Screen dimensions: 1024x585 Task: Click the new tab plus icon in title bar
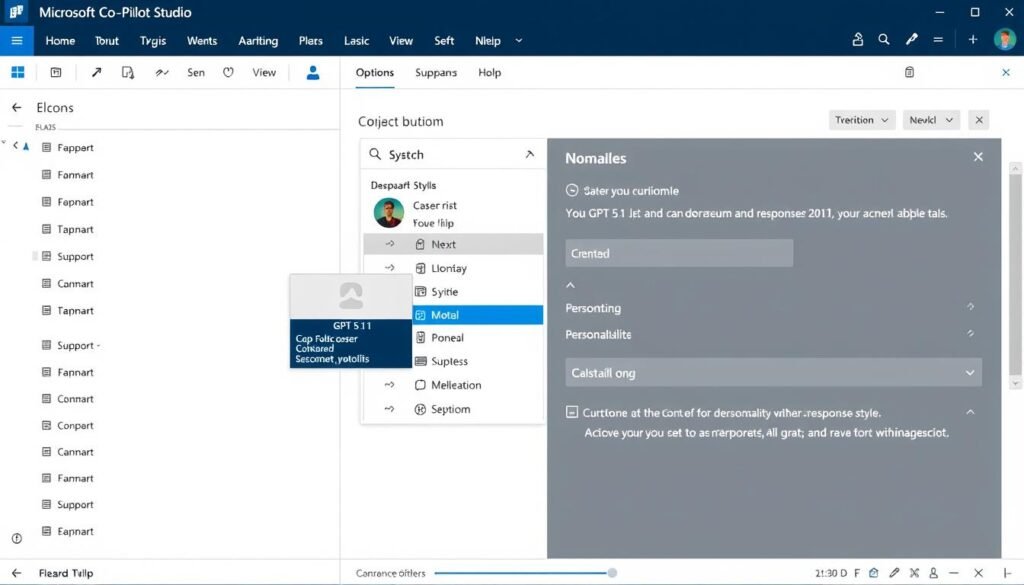pos(971,39)
